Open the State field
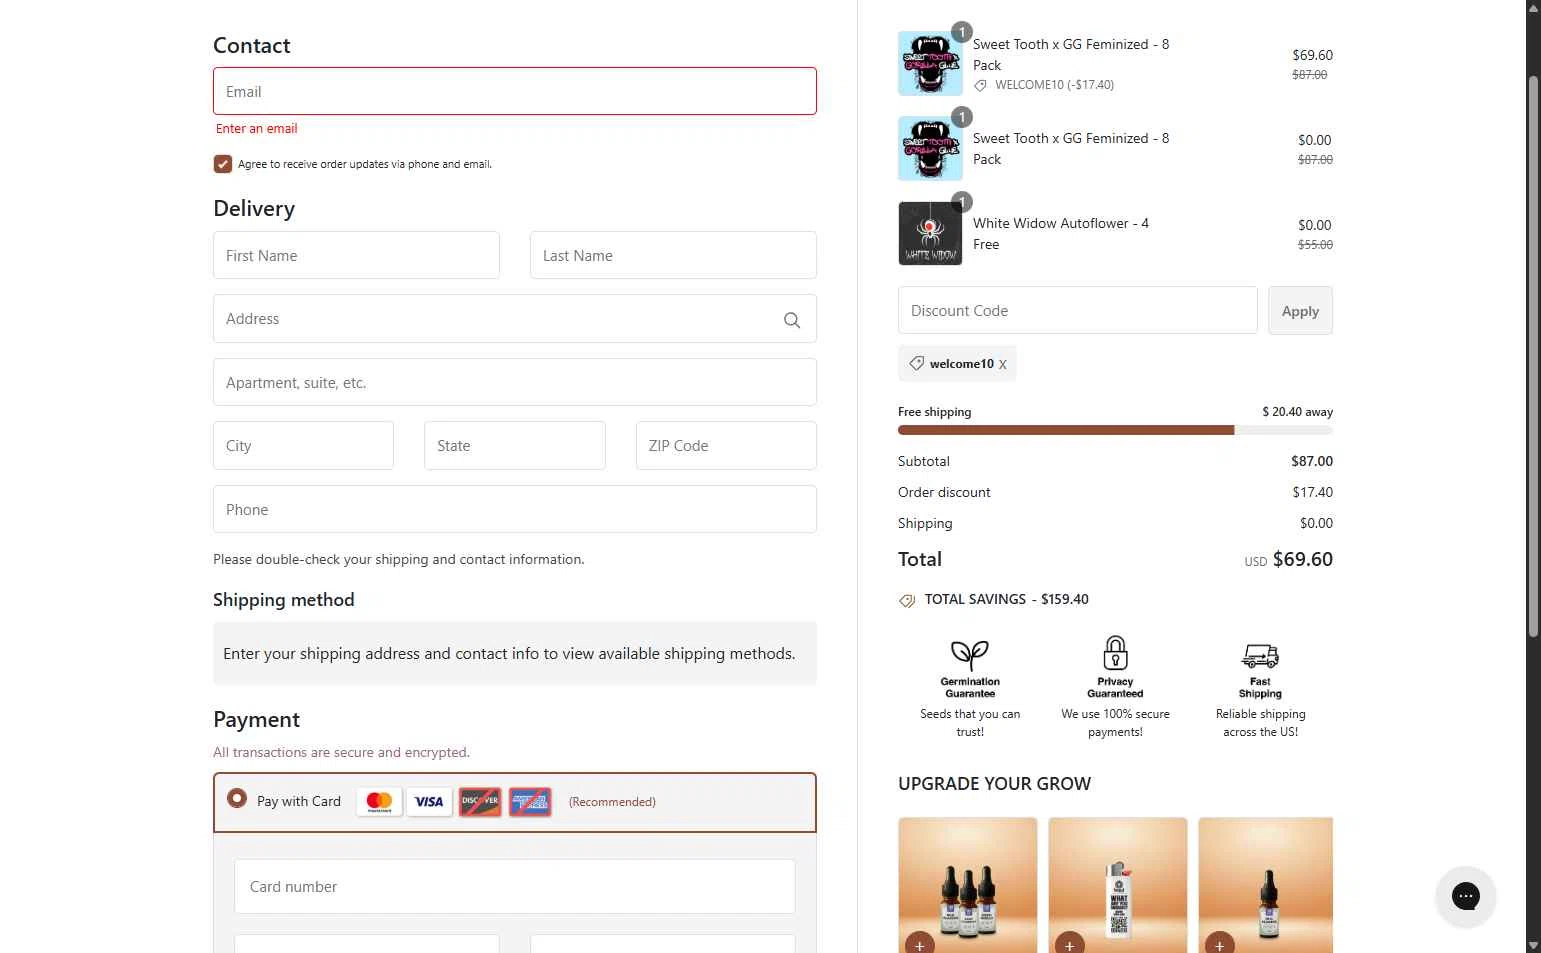 click(x=515, y=445)
